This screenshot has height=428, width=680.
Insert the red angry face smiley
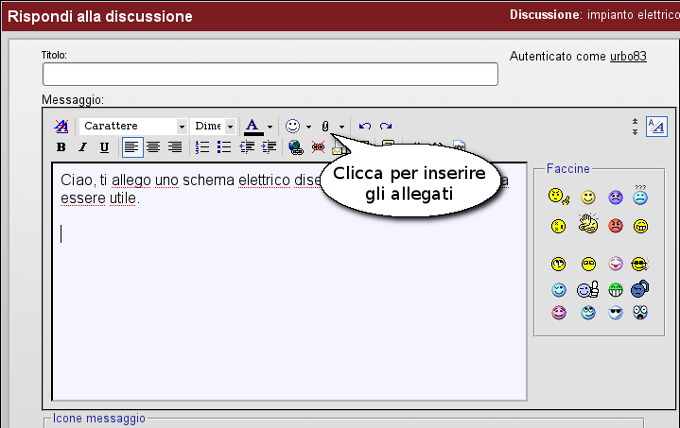615,226
